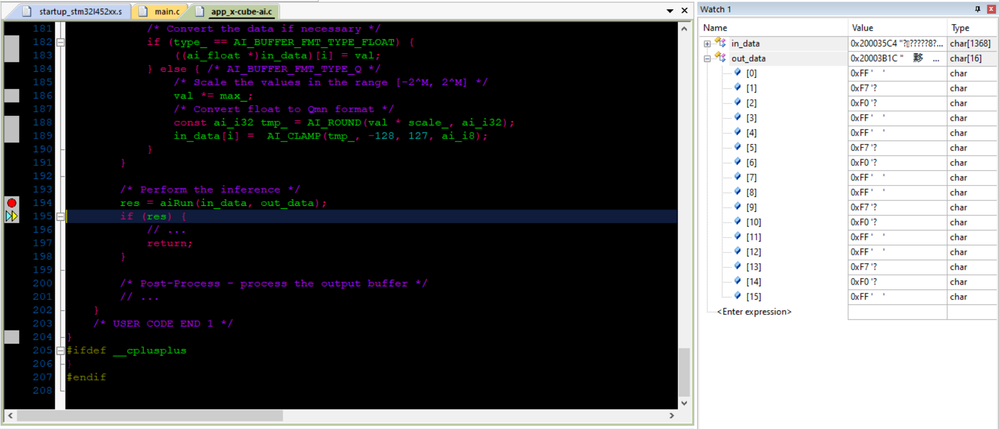
Task: Click the element icon beside [11]
Action: (738, 237)
